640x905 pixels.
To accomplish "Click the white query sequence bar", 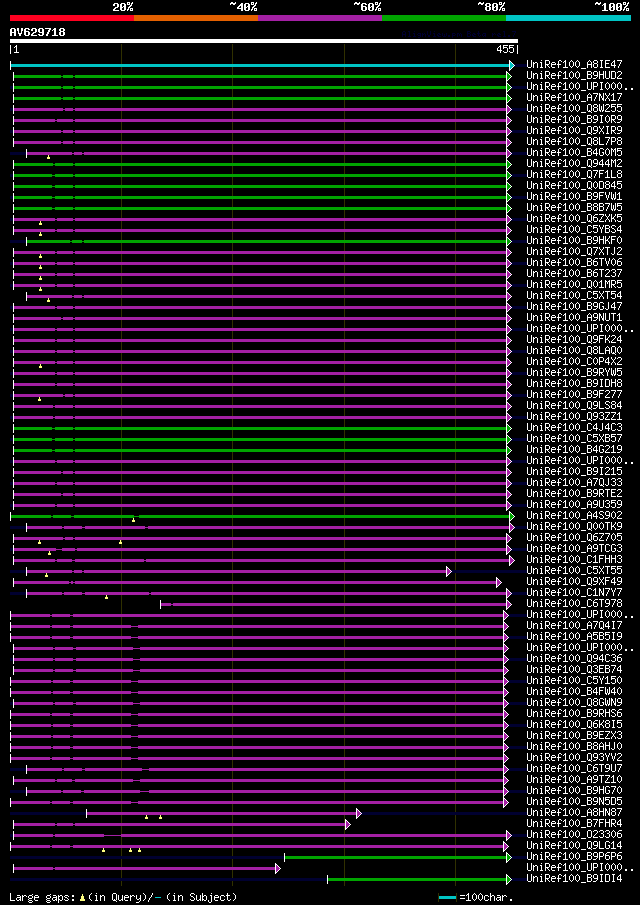I will coord(264,41).
